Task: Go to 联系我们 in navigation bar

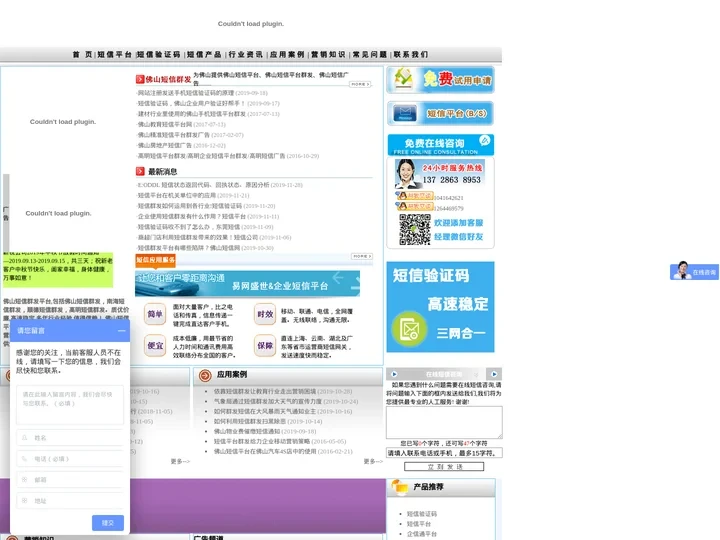Action: click(411, 54)
